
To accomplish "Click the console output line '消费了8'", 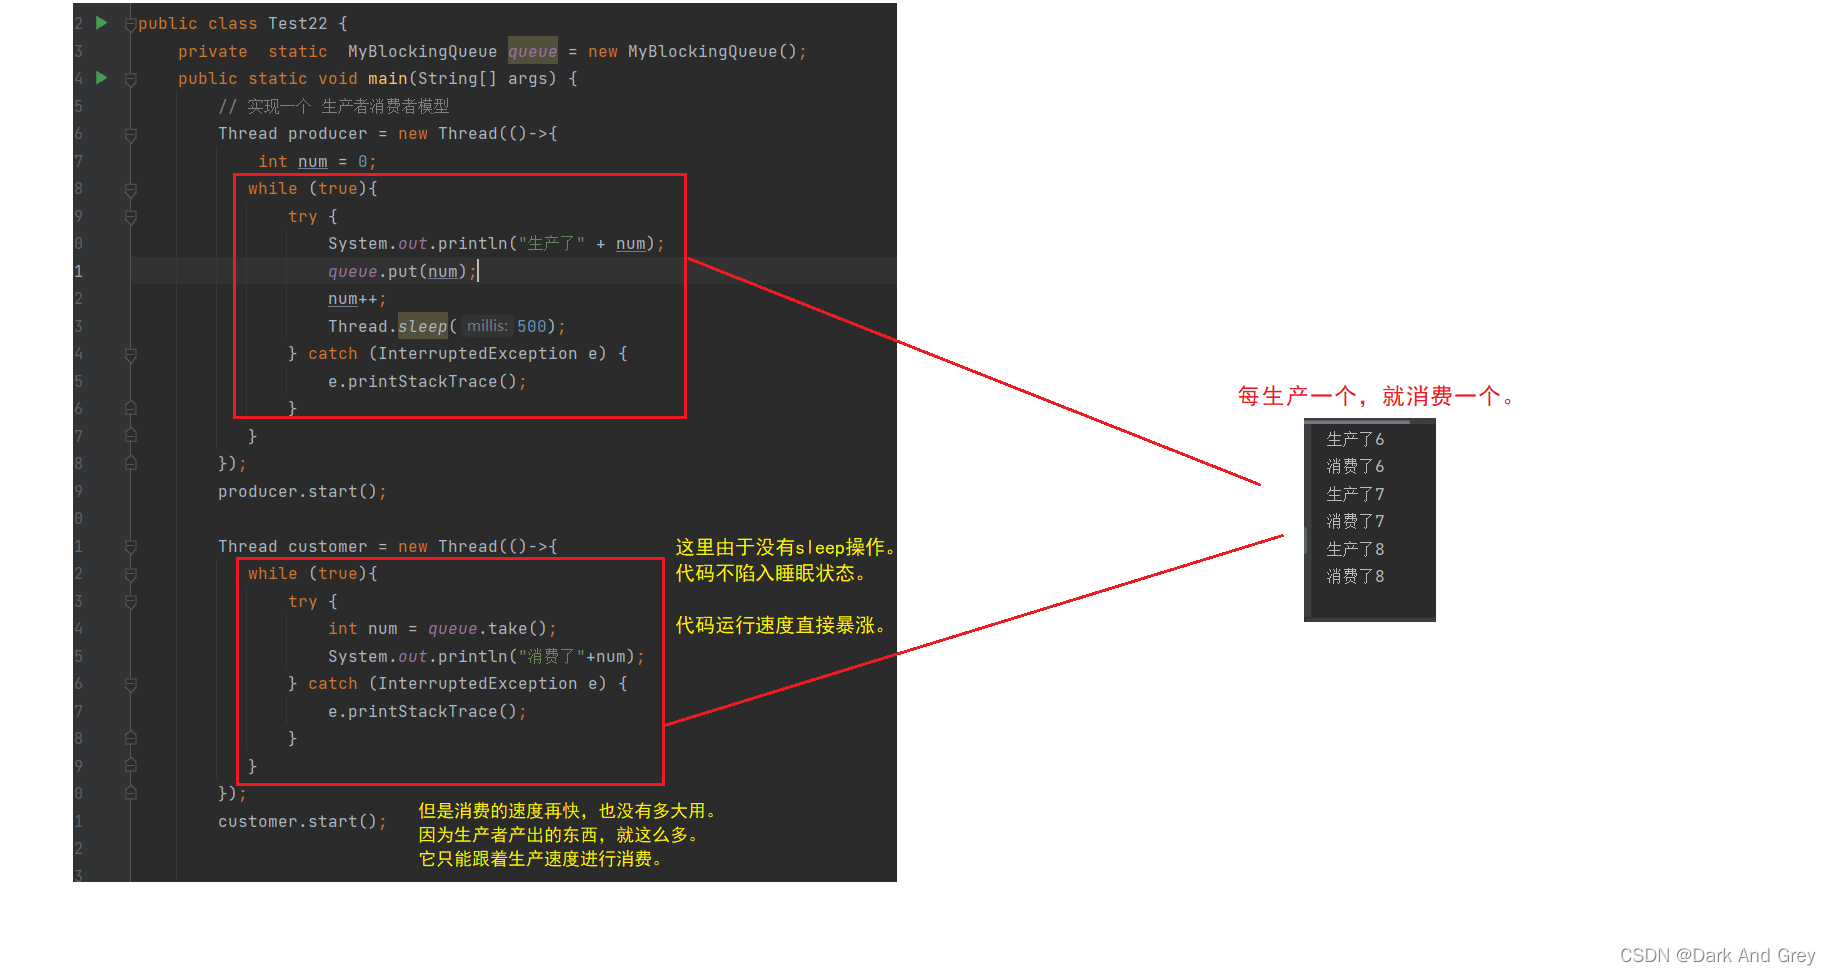I will pos(1355,576).
